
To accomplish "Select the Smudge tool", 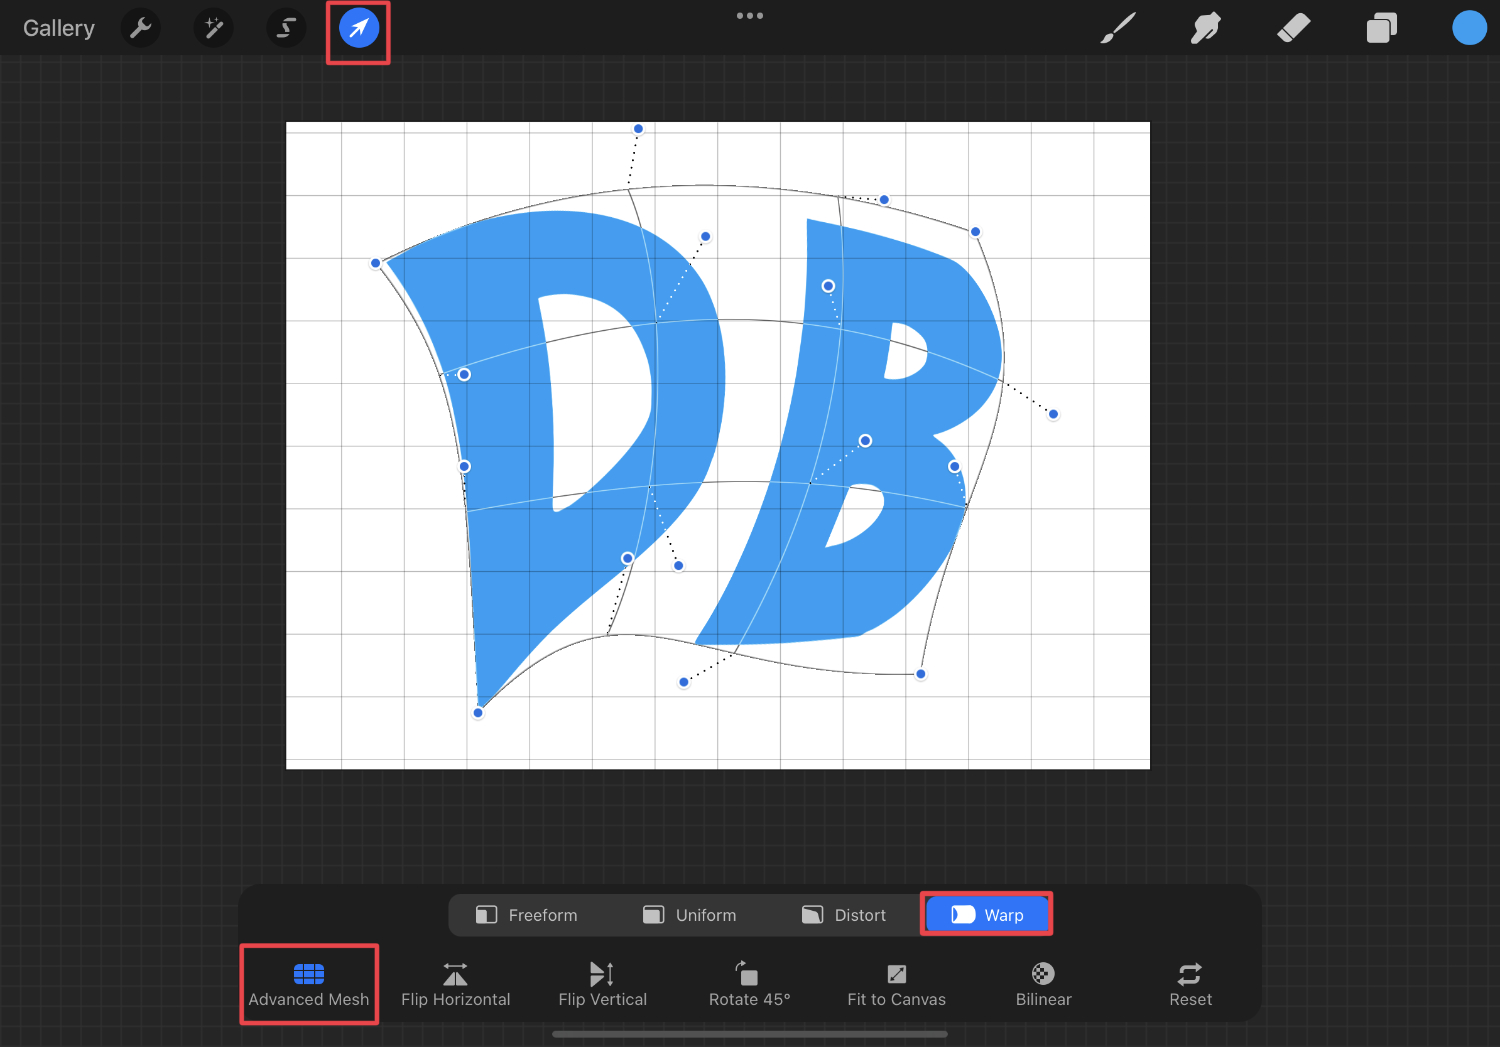I will point(1205,27).
